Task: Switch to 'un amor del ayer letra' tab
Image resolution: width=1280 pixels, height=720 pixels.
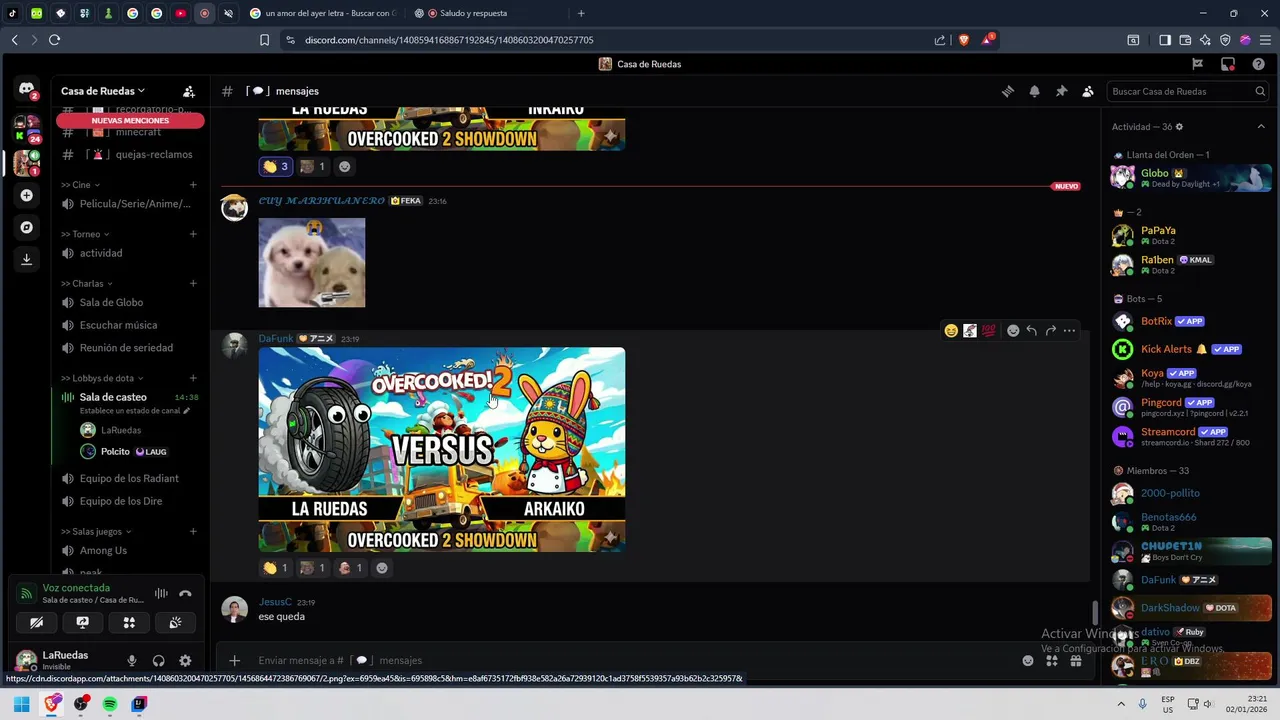Action: [324, 13]
